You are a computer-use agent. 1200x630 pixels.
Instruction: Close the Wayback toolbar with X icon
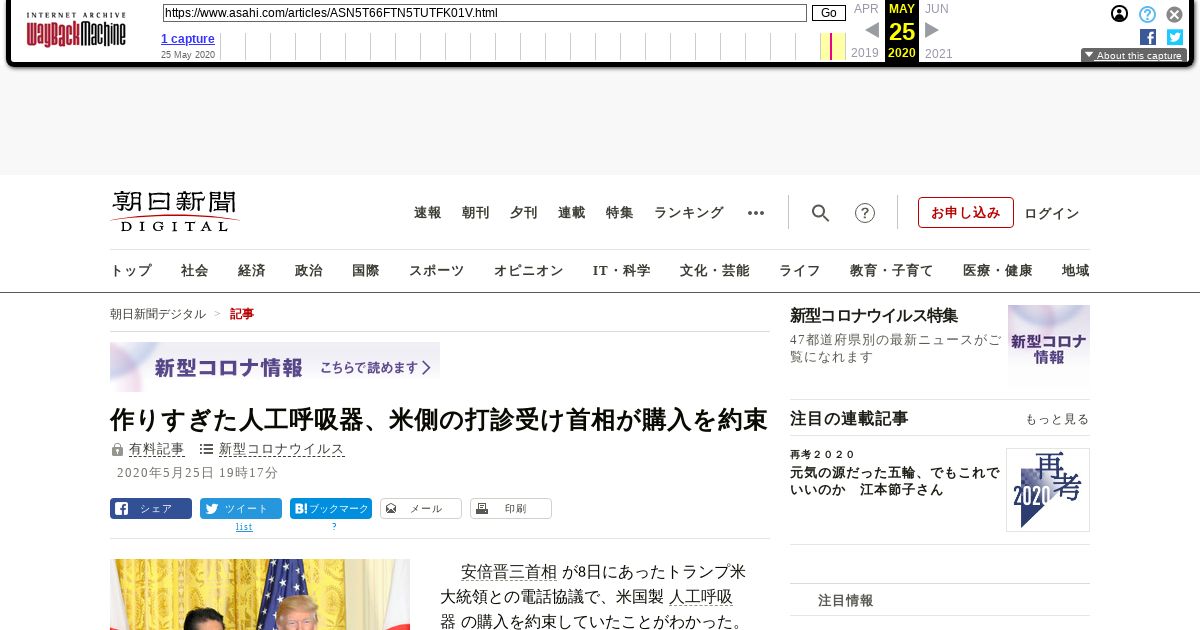1174,14
